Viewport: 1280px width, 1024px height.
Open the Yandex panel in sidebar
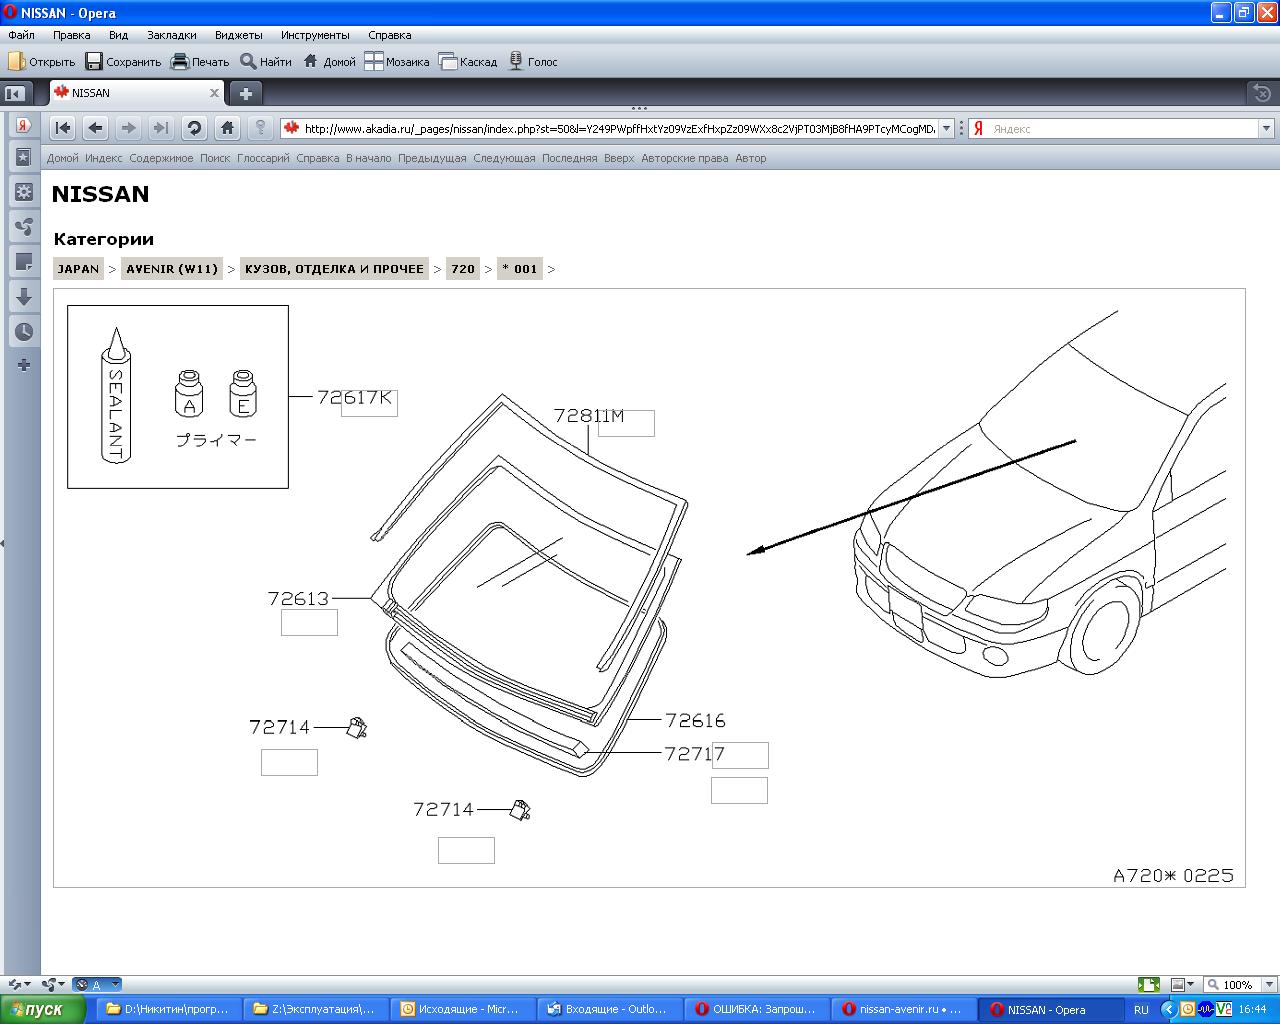point(24,126)
